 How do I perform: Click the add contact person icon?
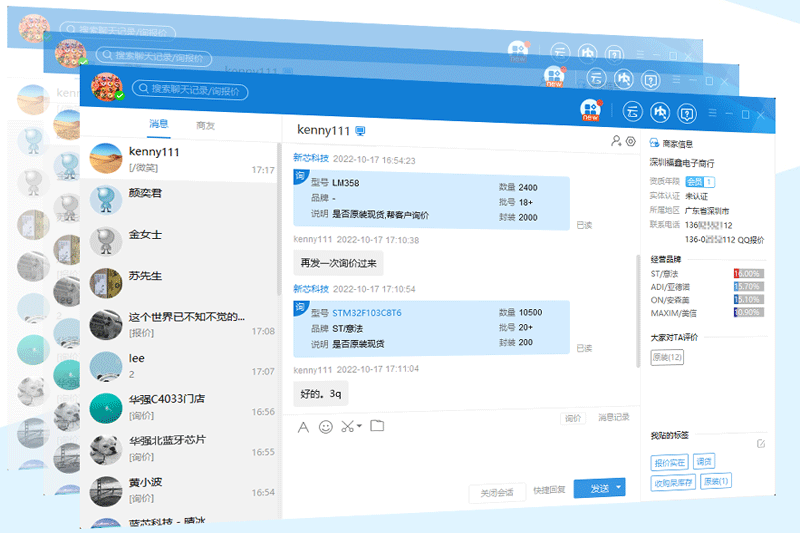pyautogui.click(x=616, y=142)
